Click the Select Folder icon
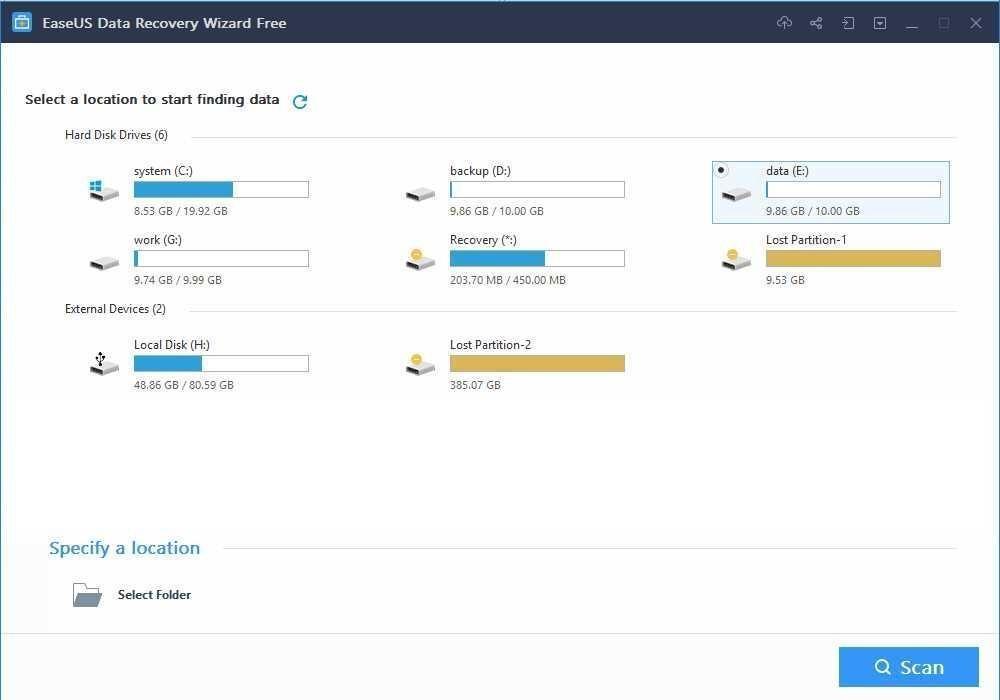Image resolution: width=1000 pixels, height=700 pixels. 87,595
